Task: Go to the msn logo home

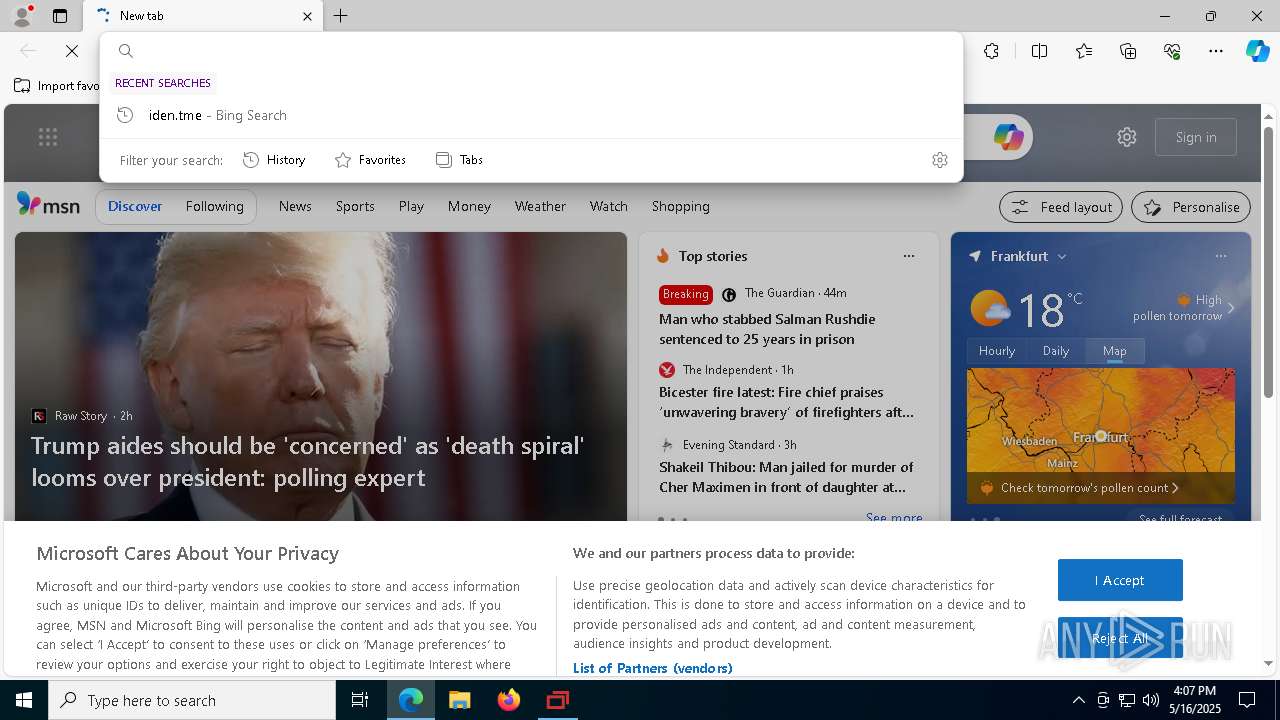Action: click(48, 205)
